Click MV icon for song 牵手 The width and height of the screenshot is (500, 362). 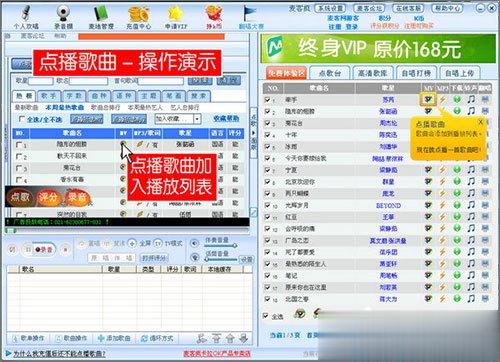[428, 99]
